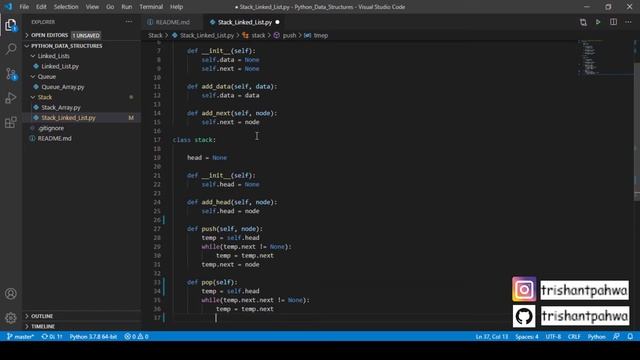Change end of line sequence CRLF
This screenshot has height=360, width=640.
(574, 337)
